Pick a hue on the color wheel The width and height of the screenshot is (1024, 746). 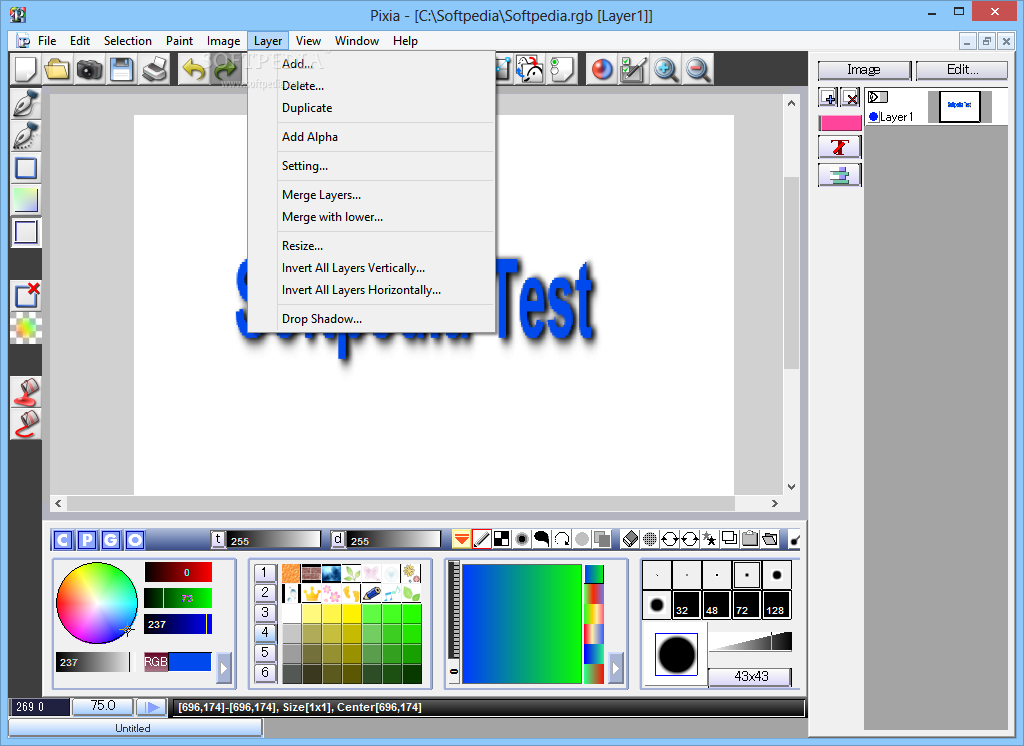click(x=97, y=603)
